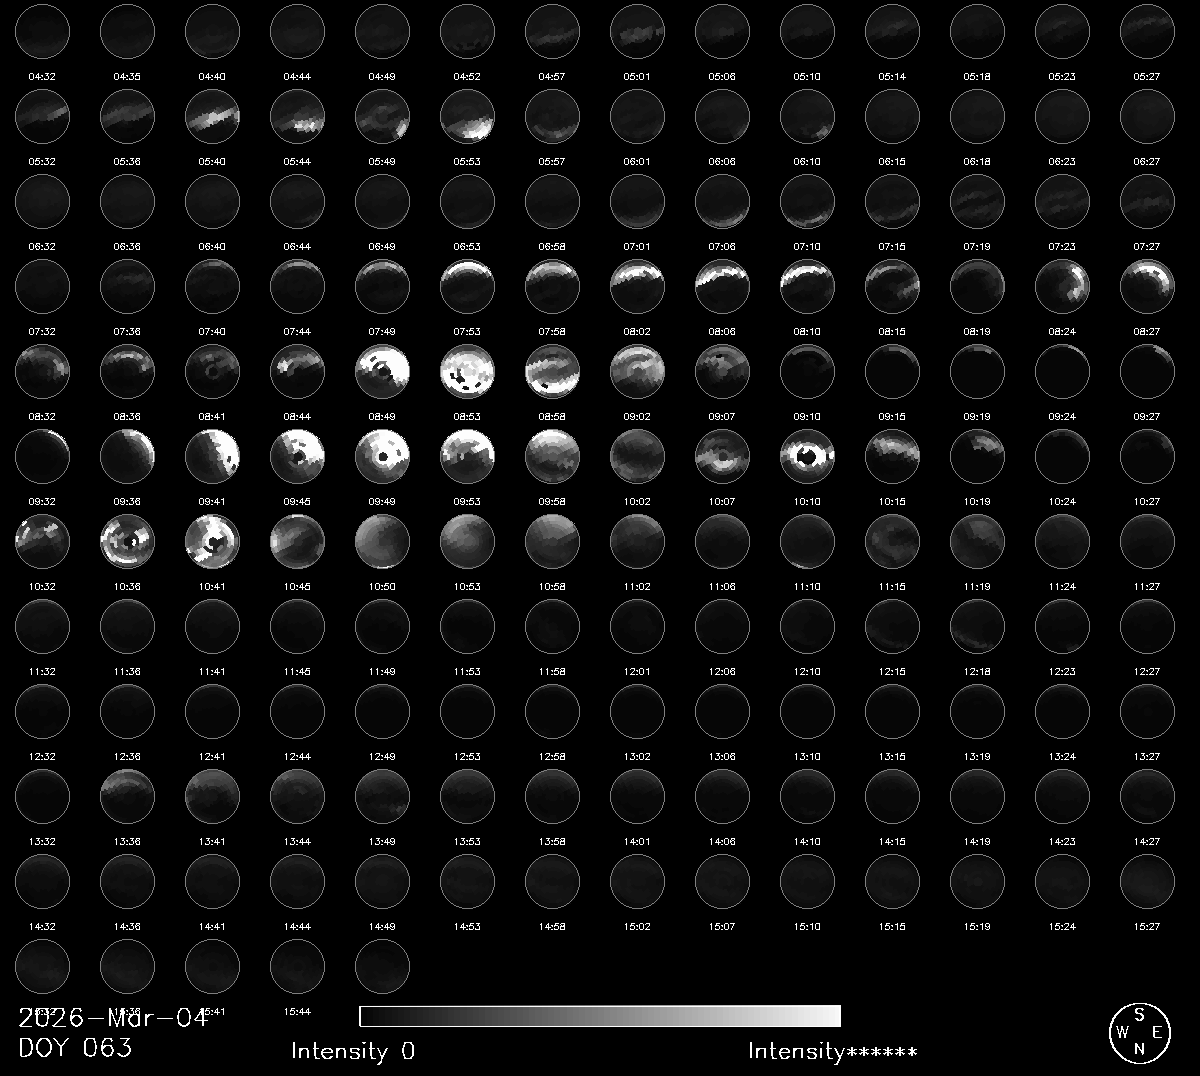This screenshot has height=1076, width=1200.
Task: Click the Intensity 0 scale label
Action: pyautogui.click(x=352, y=1051)
